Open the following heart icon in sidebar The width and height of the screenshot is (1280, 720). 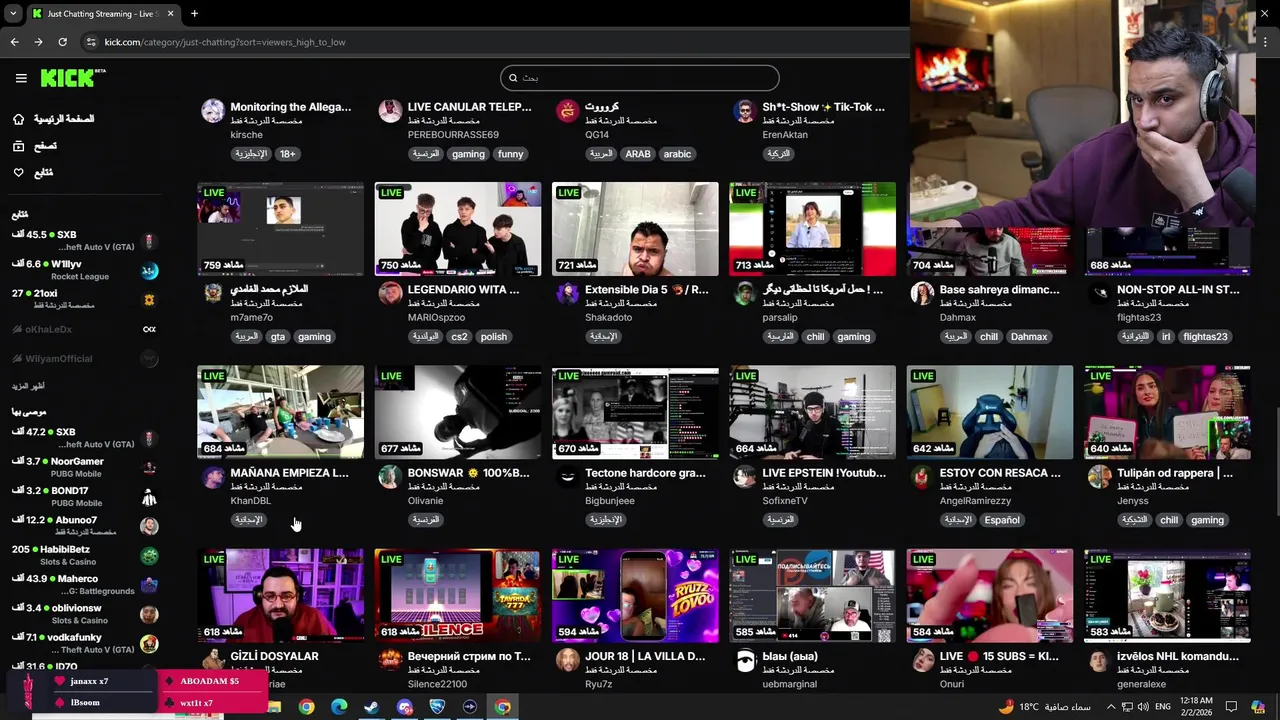[x=18, y=173]
